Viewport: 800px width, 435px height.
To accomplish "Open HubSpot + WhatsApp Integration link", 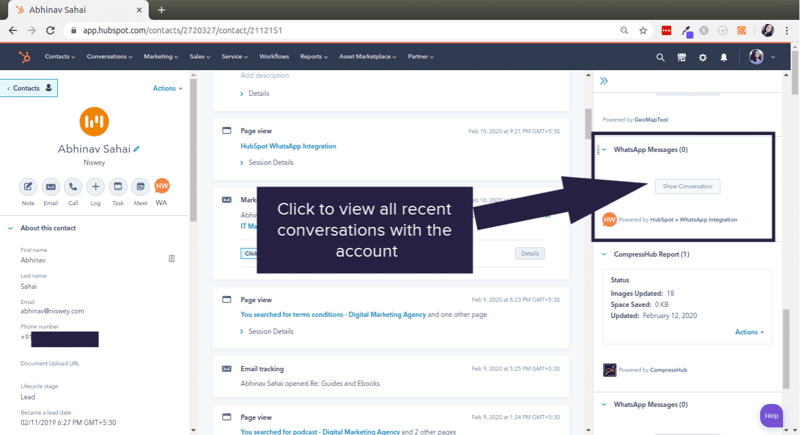I will tap(693, 220).
